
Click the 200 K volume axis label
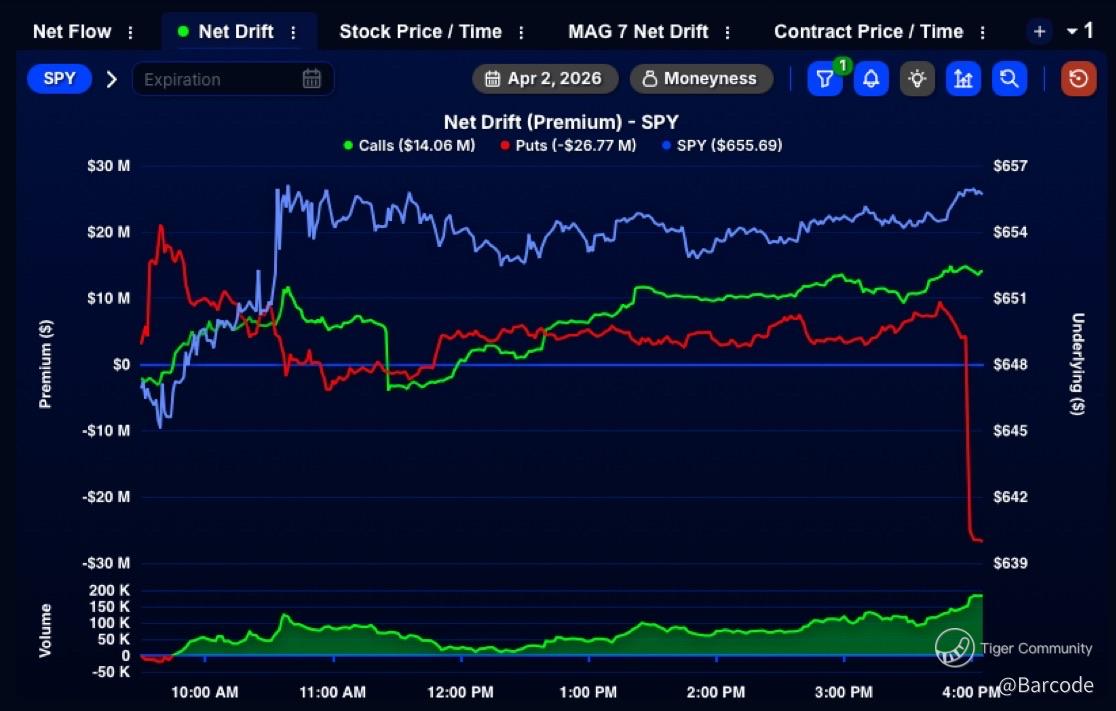pyautogui.click(x=110, y=590)
